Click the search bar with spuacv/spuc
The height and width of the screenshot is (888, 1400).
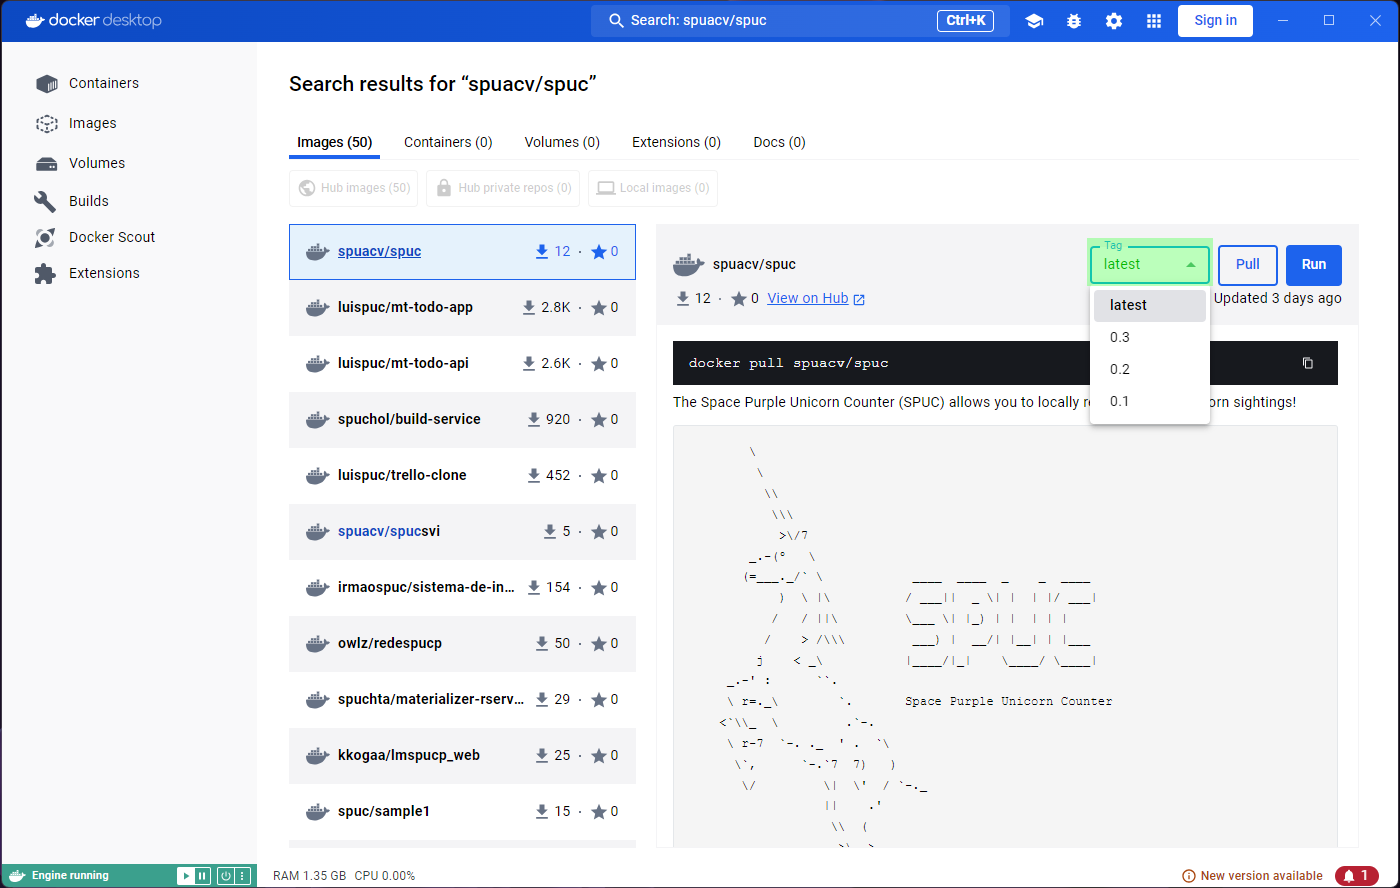(x=800, y=20)
